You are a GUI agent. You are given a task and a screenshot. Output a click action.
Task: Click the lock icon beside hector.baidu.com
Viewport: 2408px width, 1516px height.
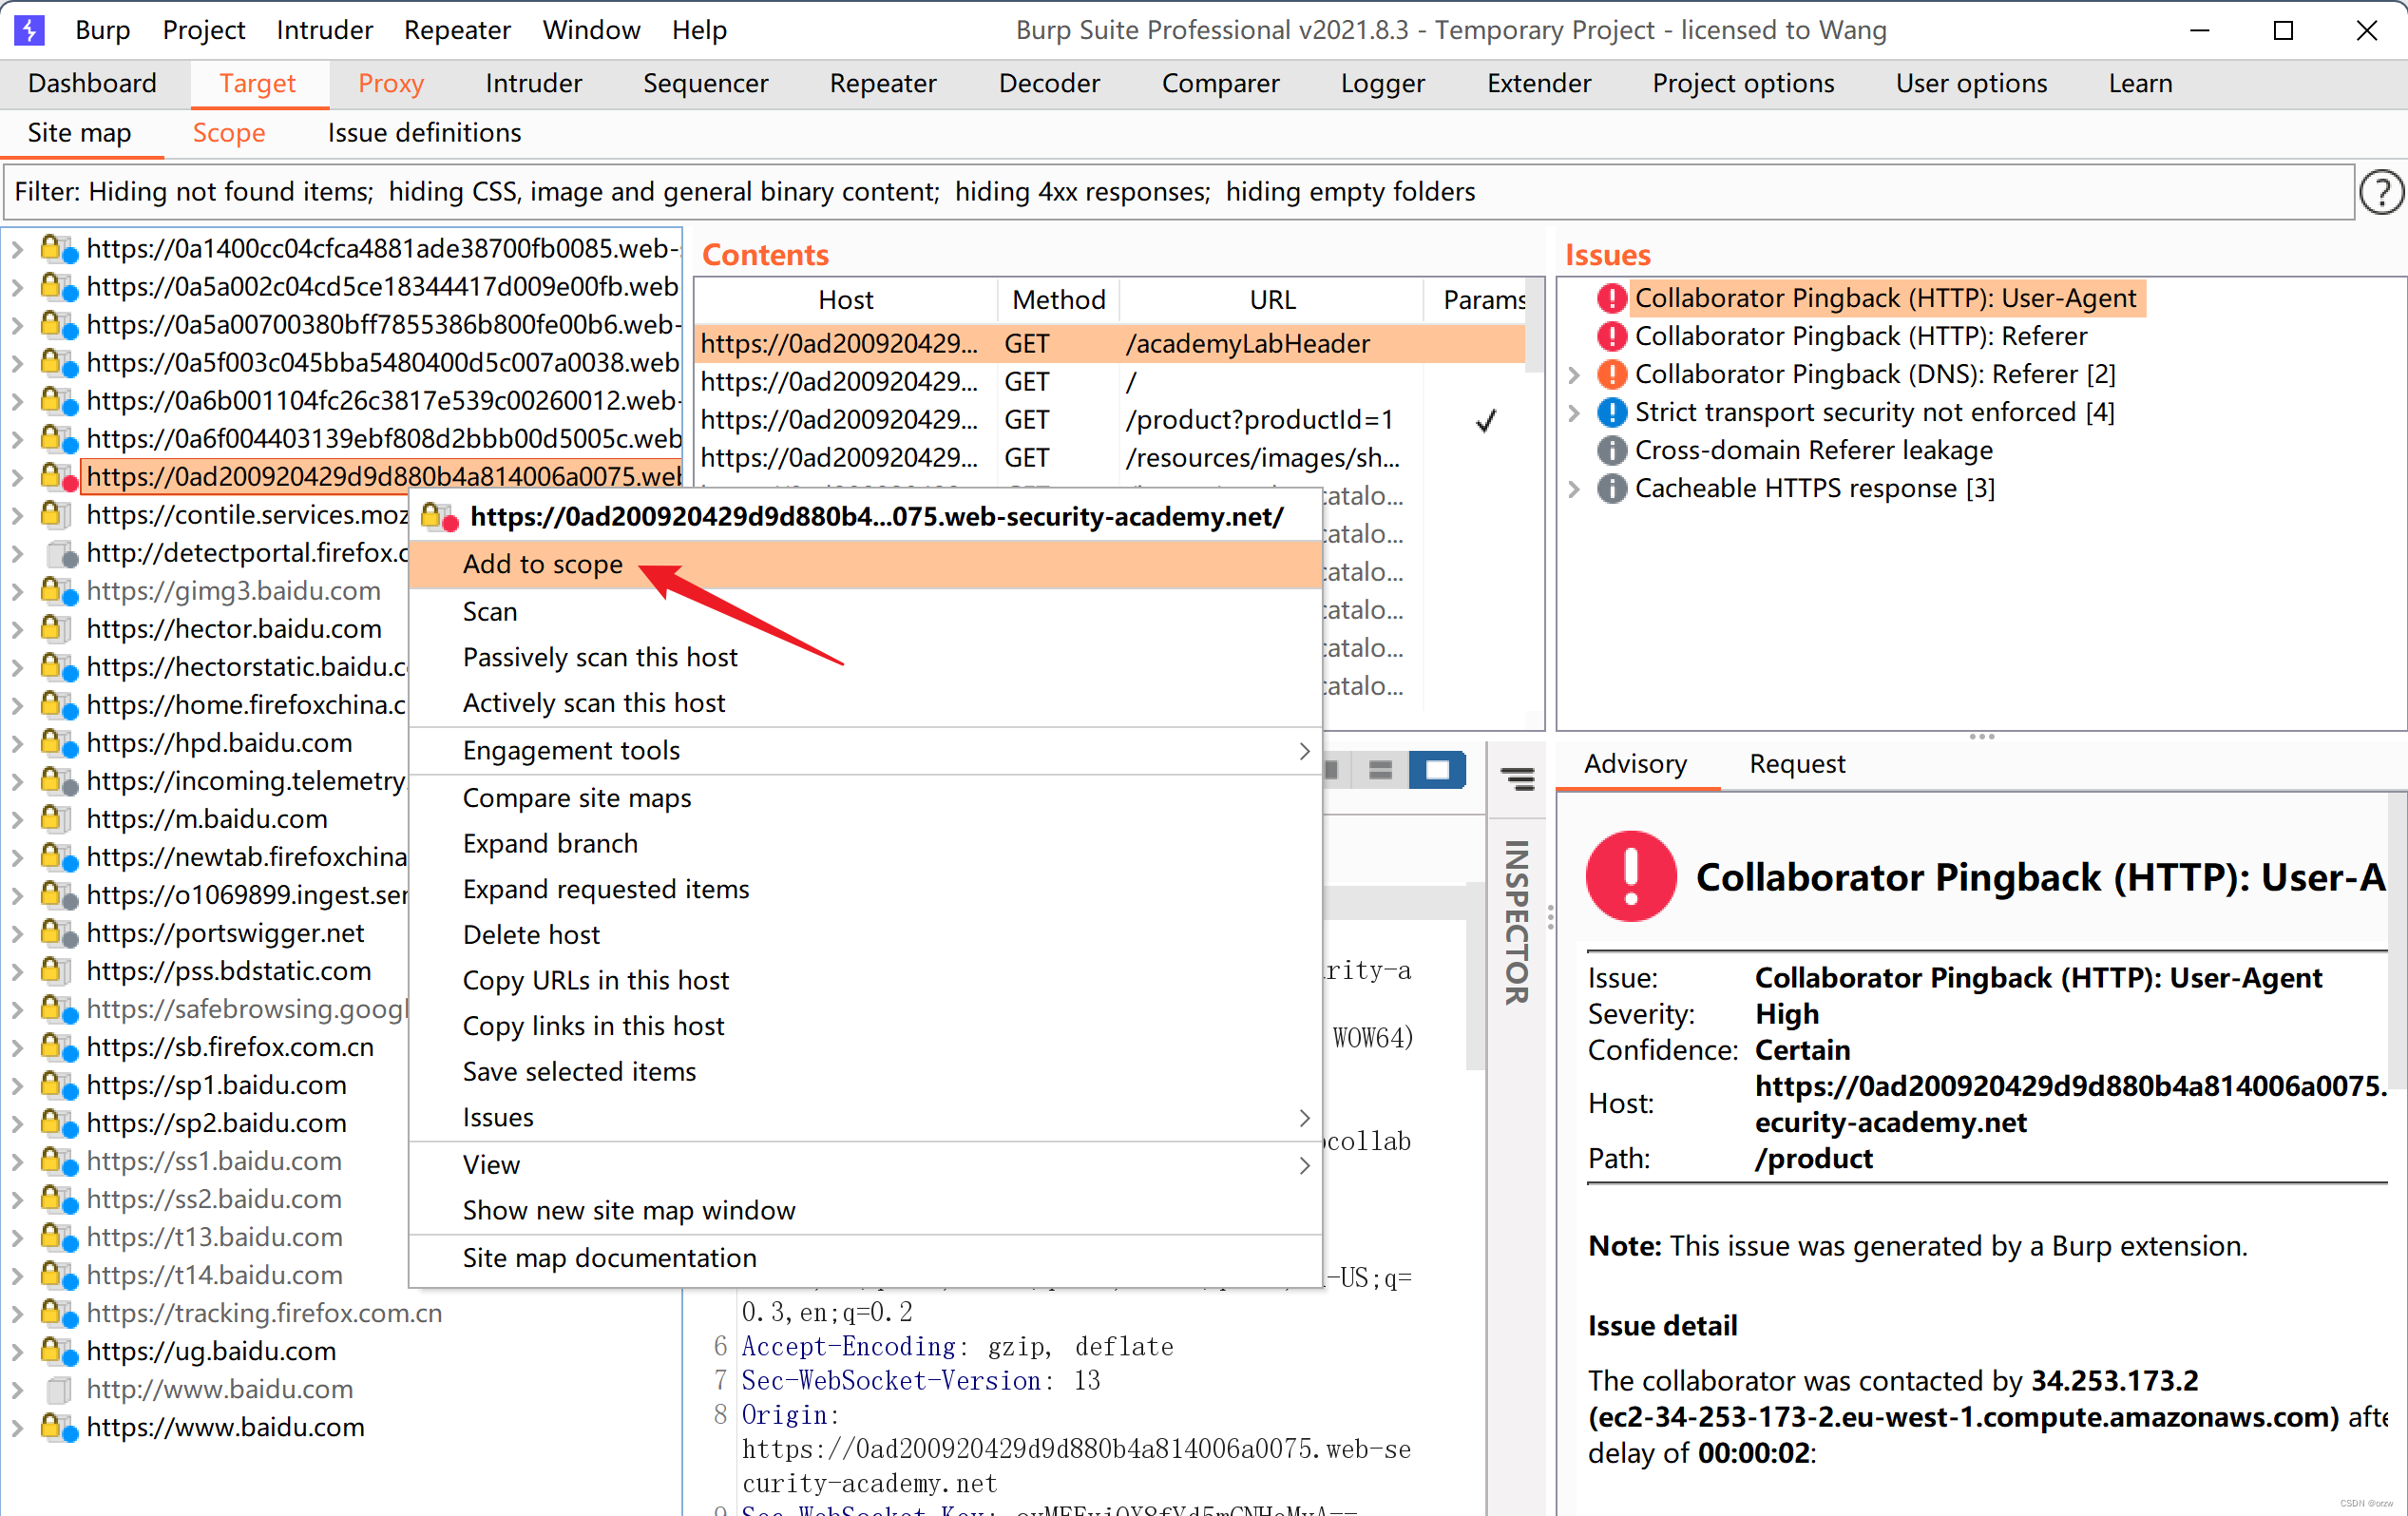click(56, 629)
